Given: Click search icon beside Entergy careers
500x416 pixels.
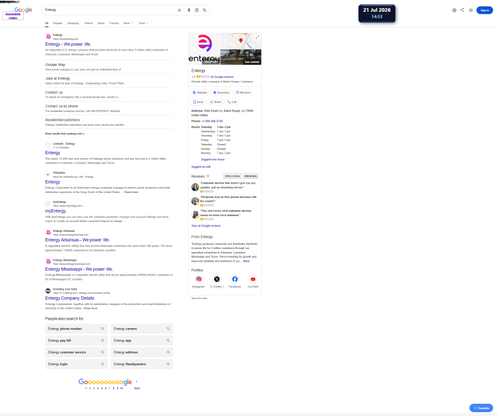Looking at the screenshot, I should (x=168, y=329).
